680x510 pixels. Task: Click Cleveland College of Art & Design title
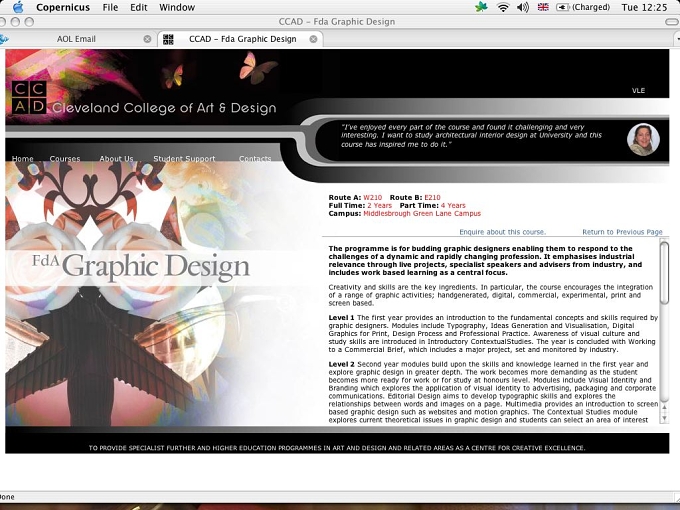164,108
